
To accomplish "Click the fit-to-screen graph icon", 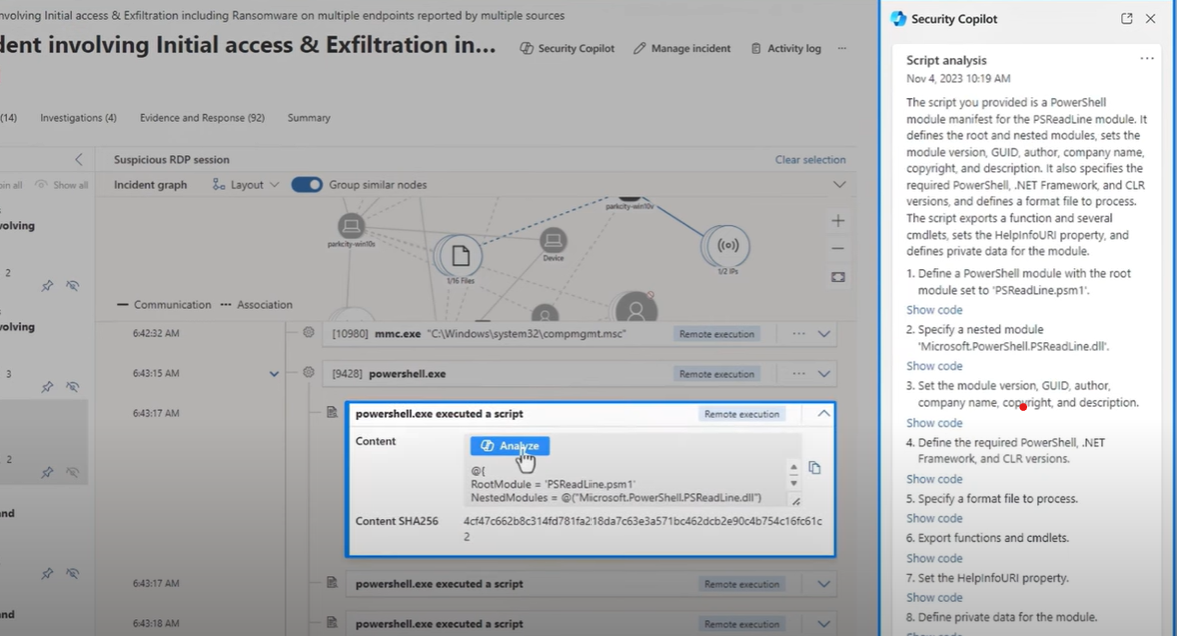I will (838, 277).
